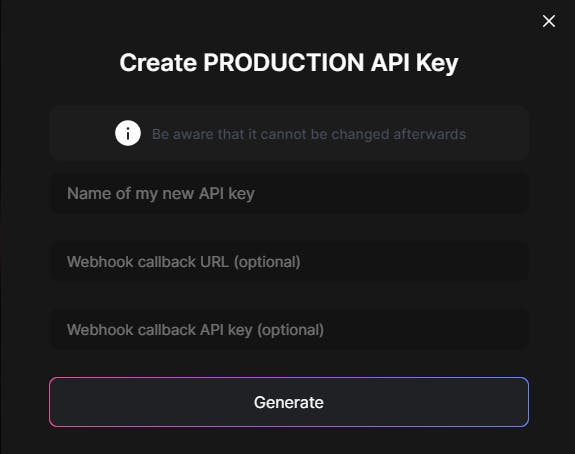Activate the Webhook callback API key input
This screenshot has width=575, height=454.
[289, 329]
